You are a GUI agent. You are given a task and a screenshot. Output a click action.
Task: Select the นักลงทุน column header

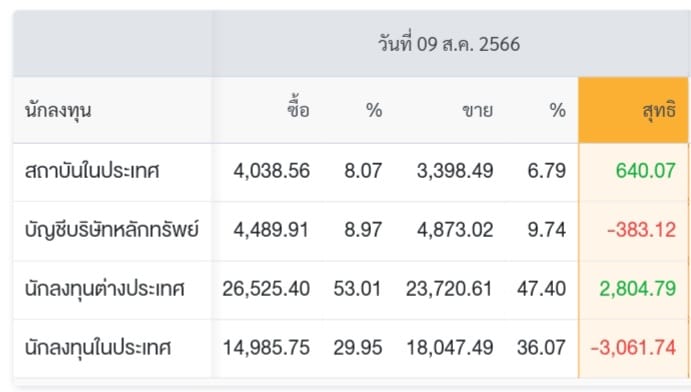[58, 111]
